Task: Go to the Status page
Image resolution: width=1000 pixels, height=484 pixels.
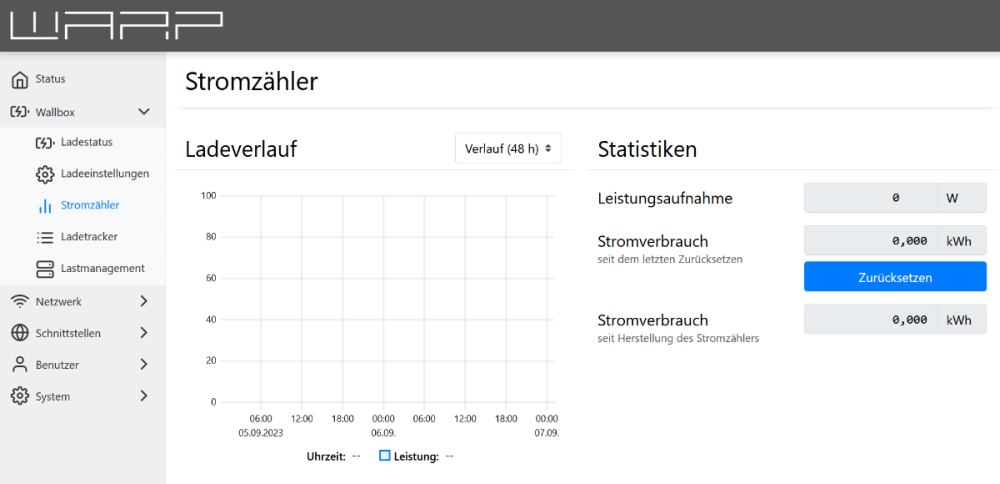Action: tap(50, 79)
